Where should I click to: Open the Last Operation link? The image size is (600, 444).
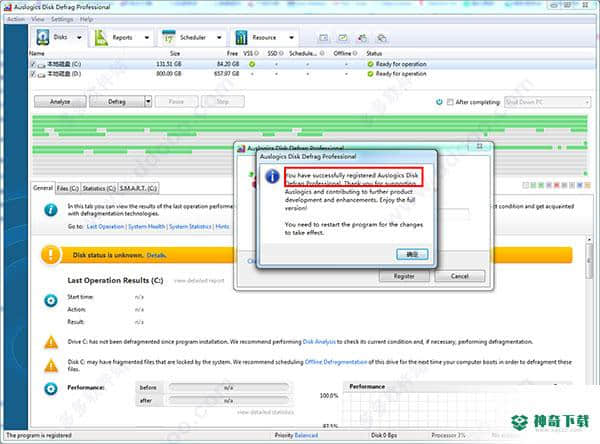point(105,227)
